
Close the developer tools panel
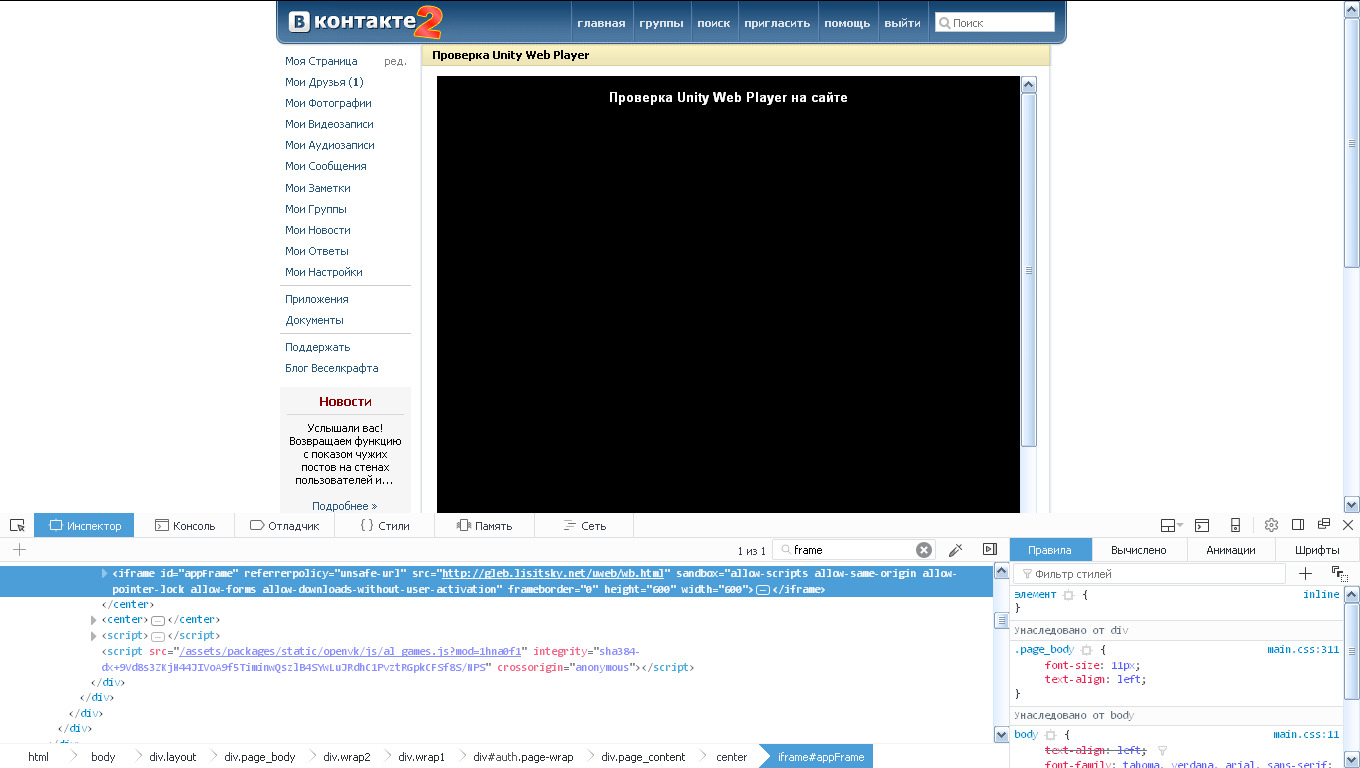(x=1347, y=524)
